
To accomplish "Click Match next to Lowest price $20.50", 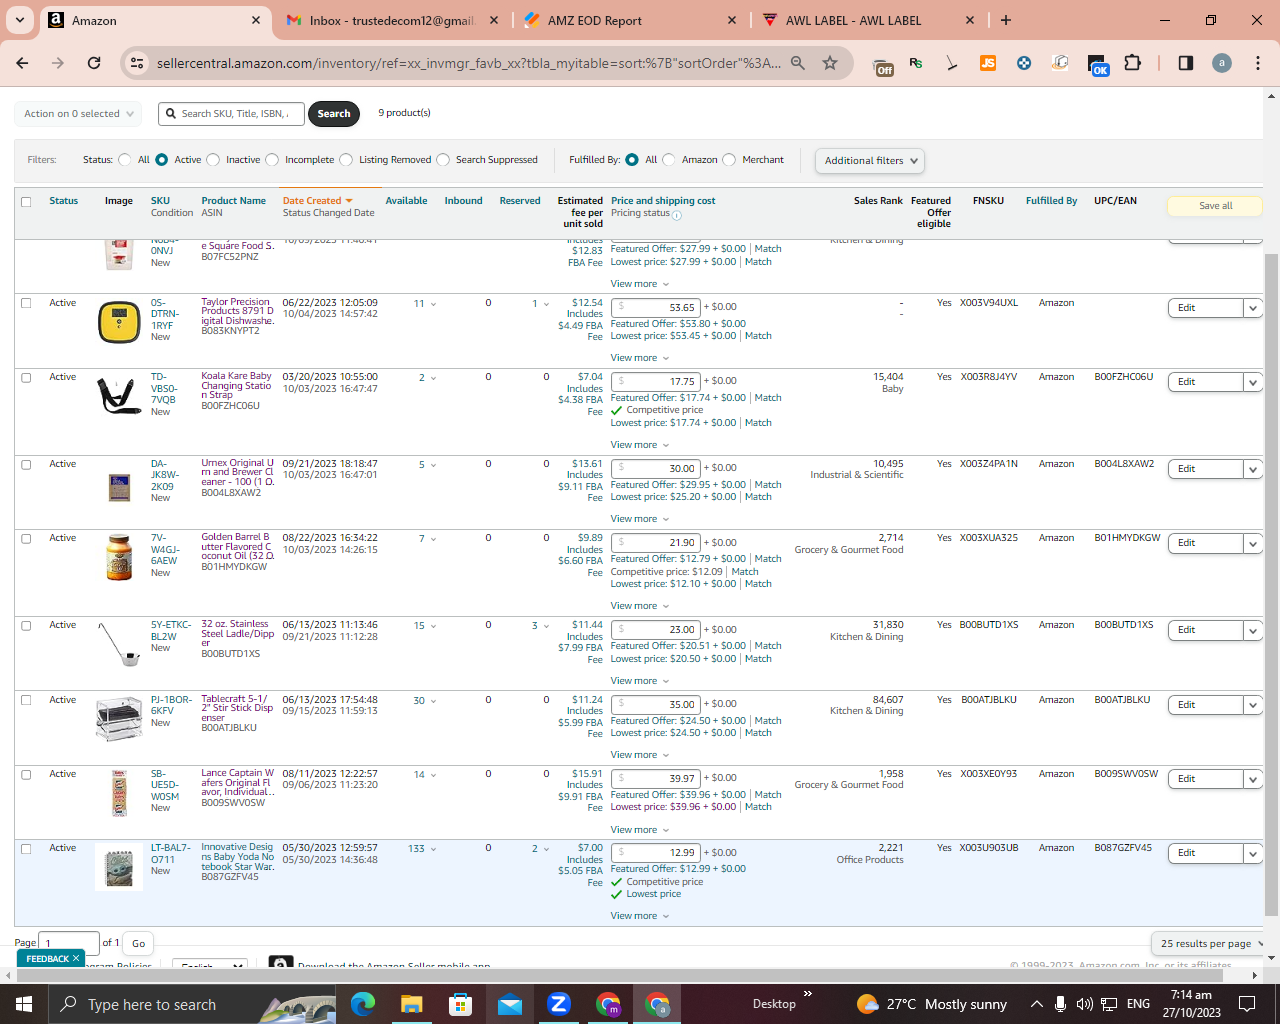I will [x=758, y=659].
